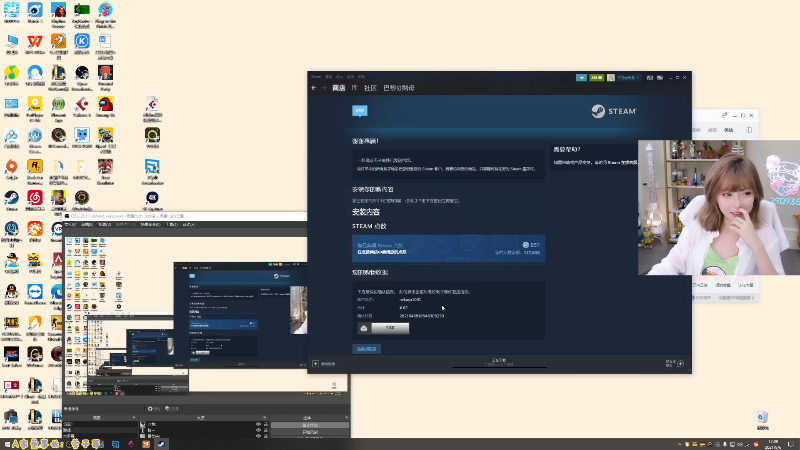The image size is (800, 450).
Task: Click the red app icon in taskbar
Action: click(131, 444)
